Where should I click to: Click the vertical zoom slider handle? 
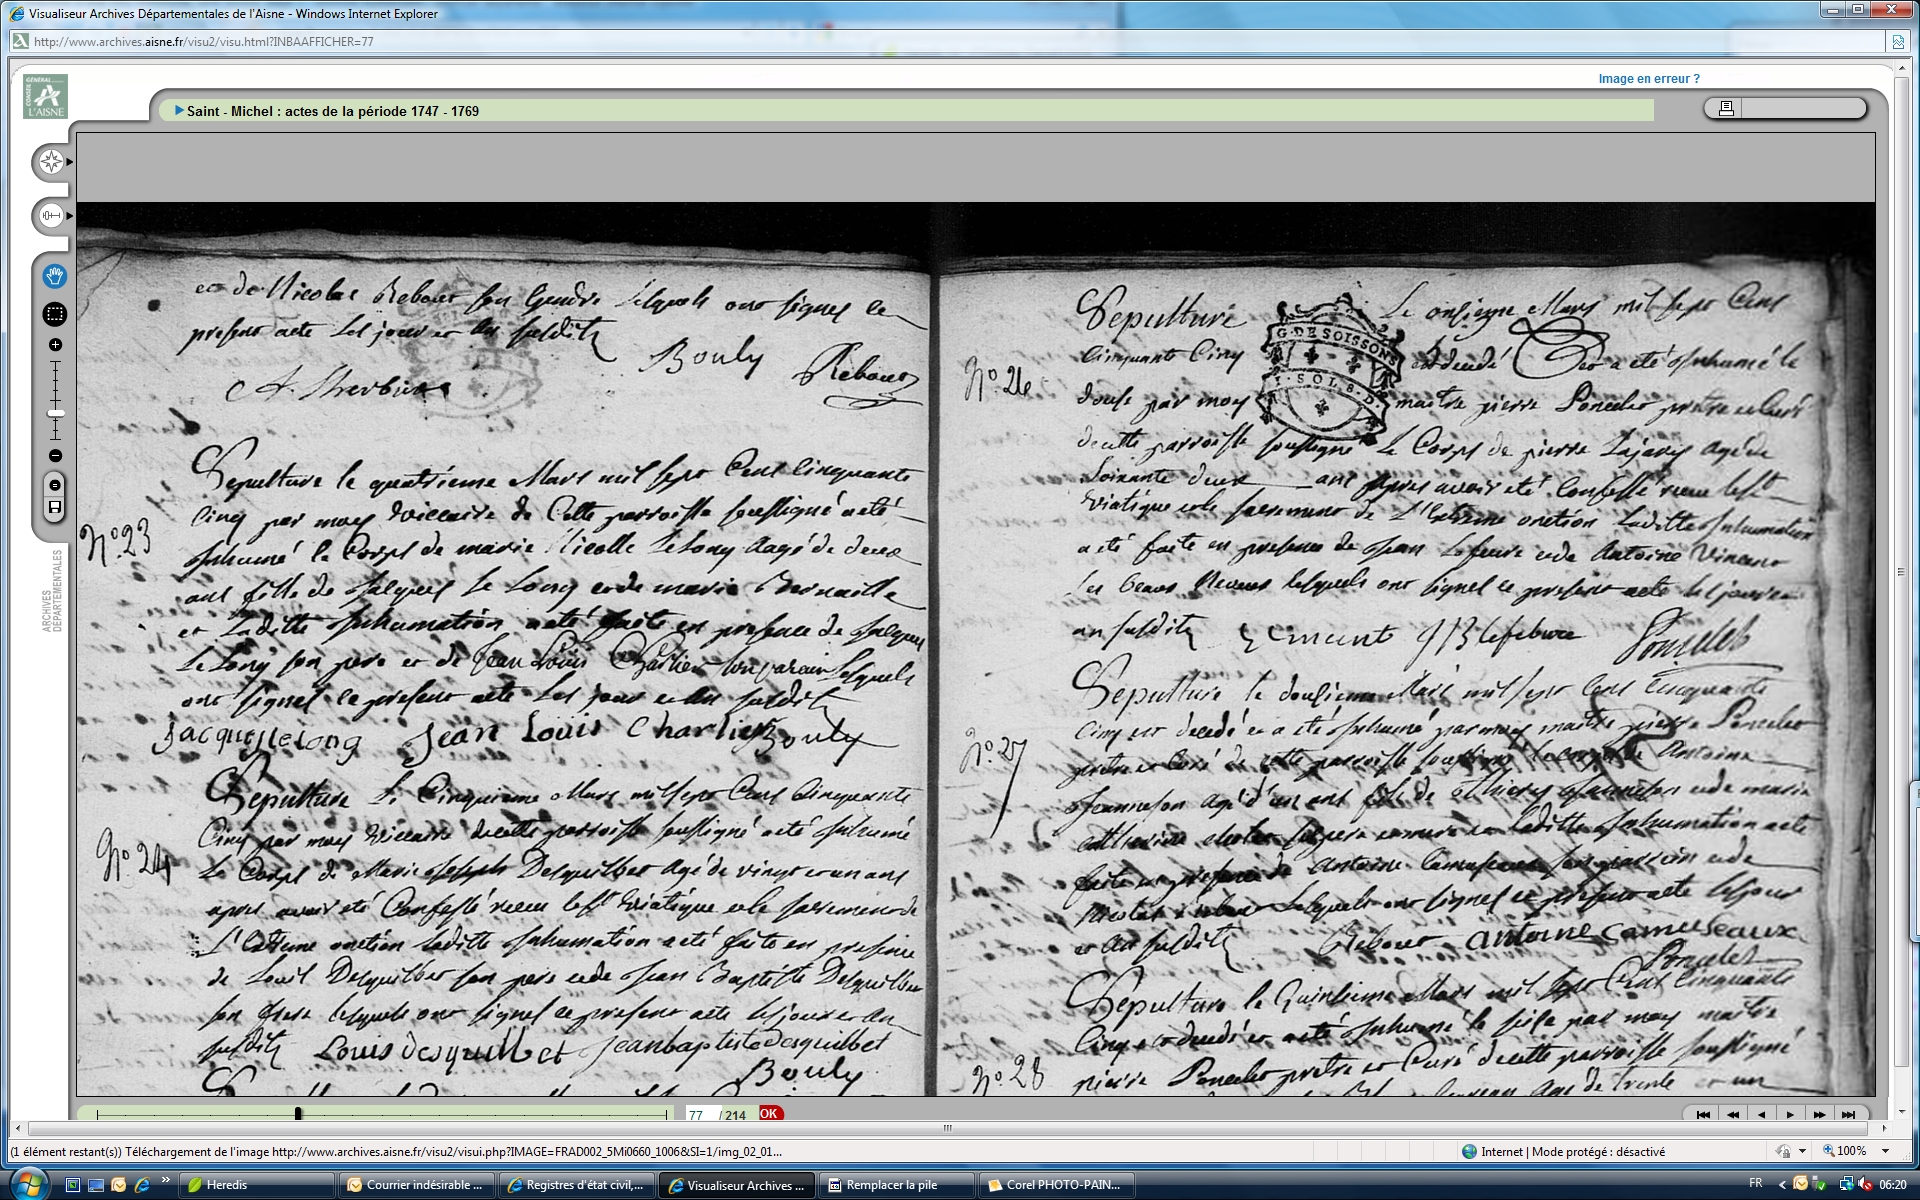click(56, 413)
